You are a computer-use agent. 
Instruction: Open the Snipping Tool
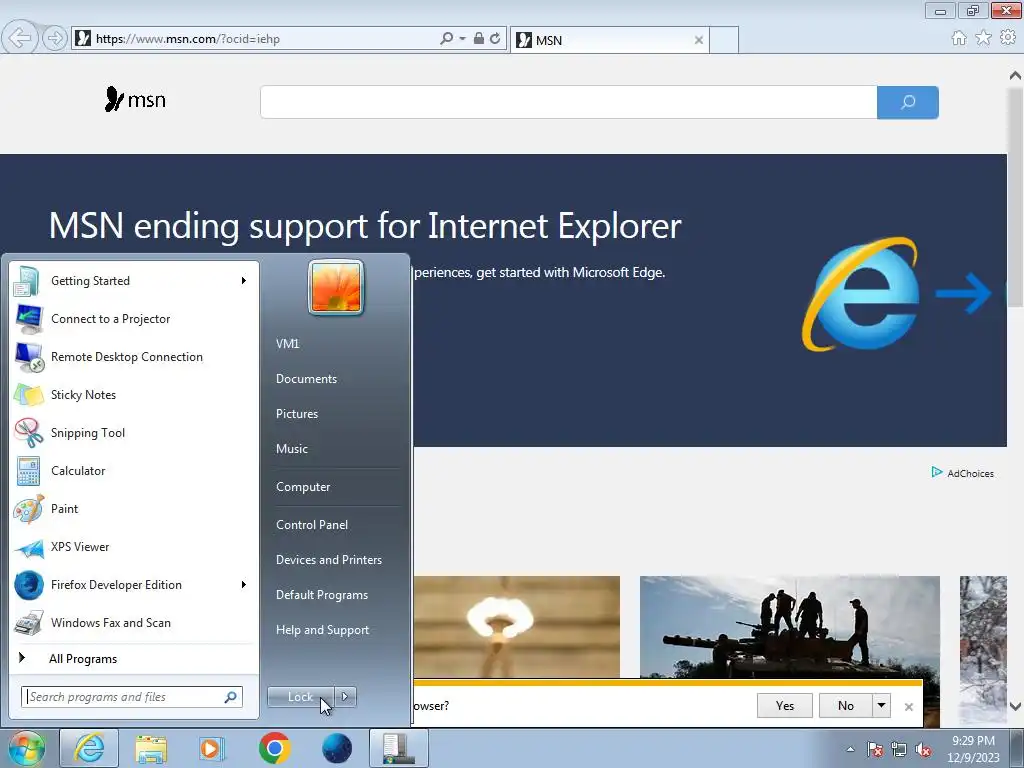(x=134, y=432)
